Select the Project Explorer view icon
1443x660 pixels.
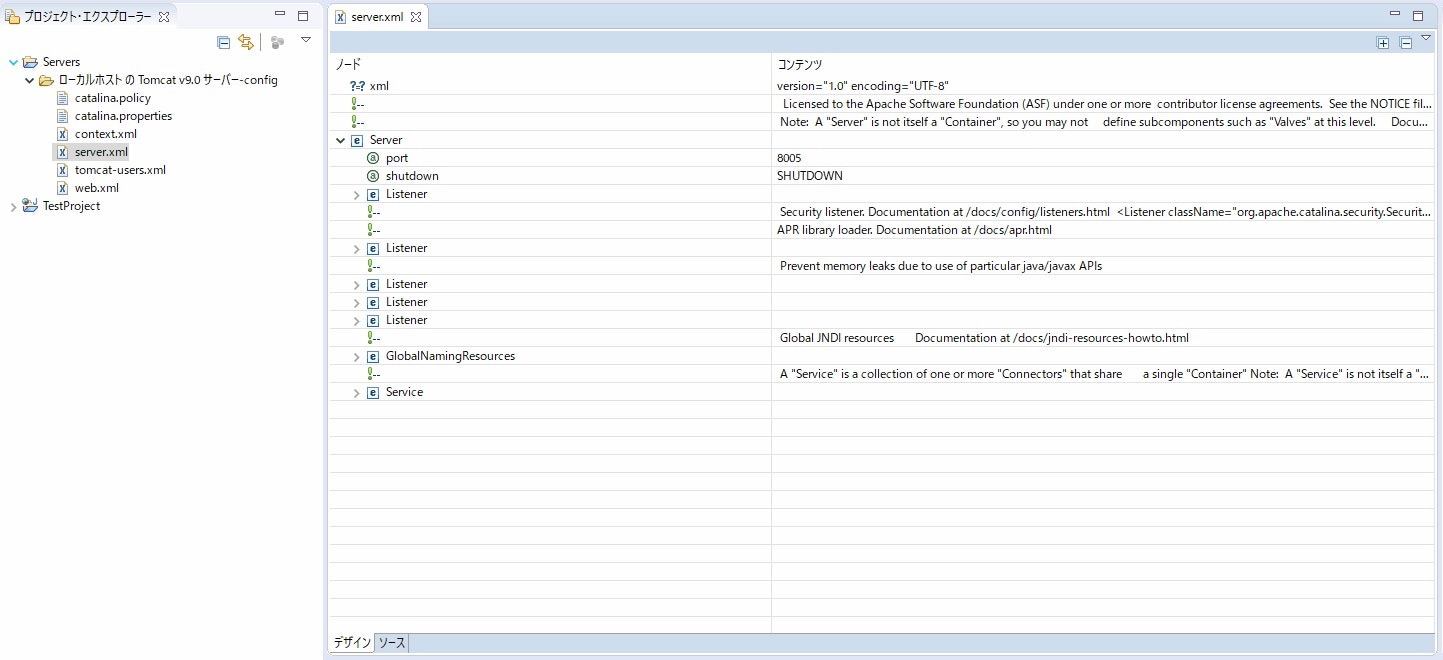coord(13,17)
